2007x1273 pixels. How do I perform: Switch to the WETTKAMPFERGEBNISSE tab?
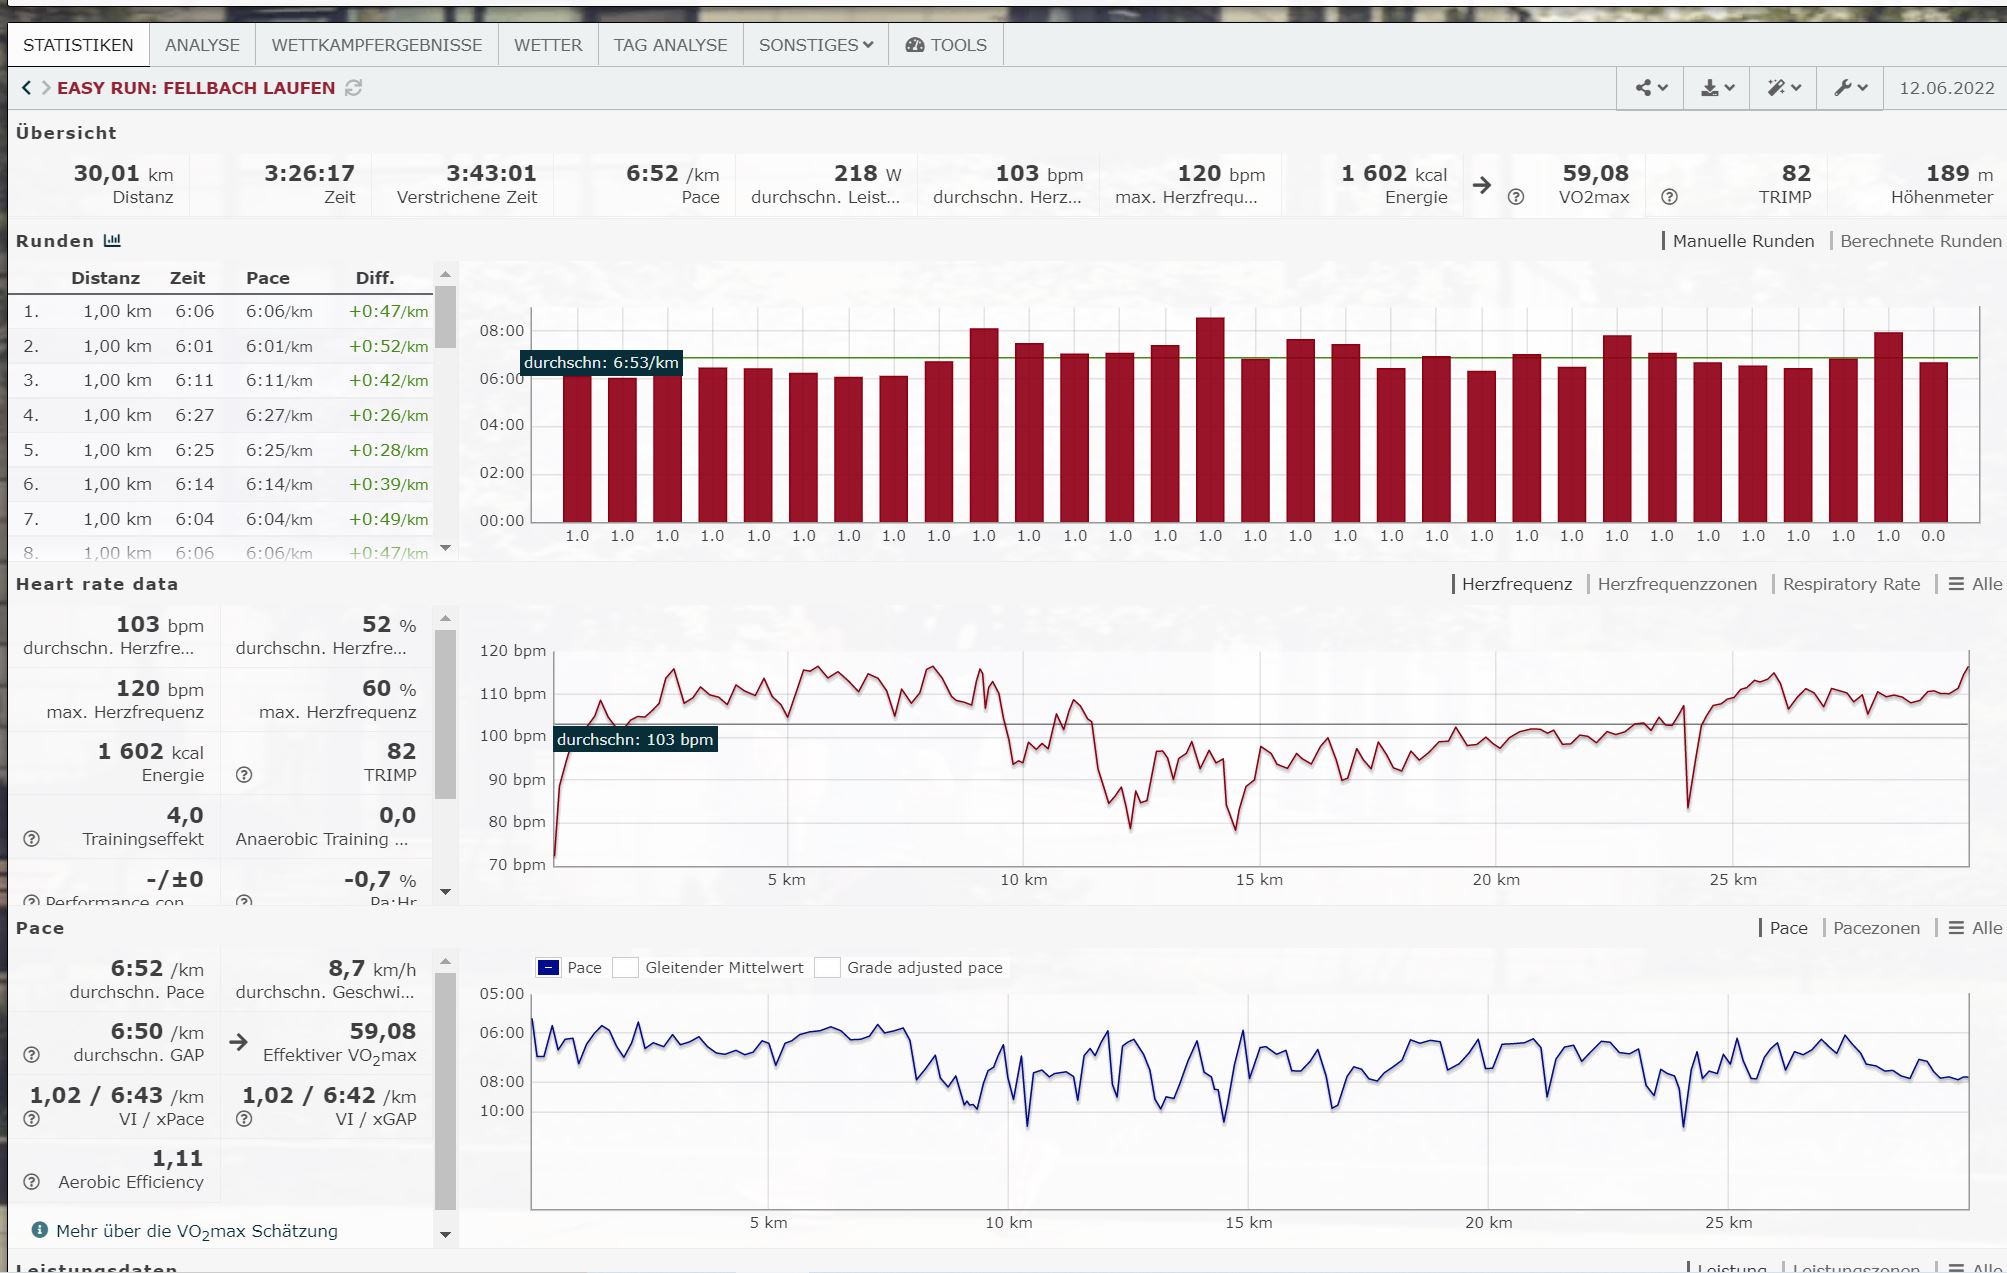pyautogui.click(x=376, y=45)
